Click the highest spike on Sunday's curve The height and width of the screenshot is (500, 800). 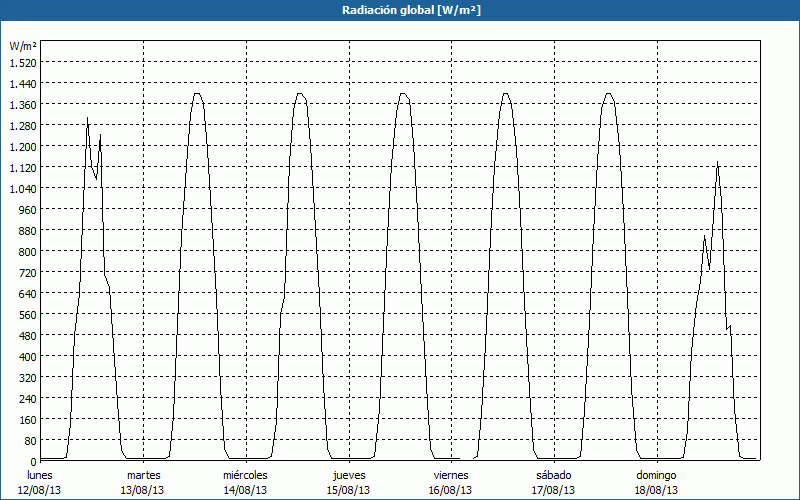(717, 162)
